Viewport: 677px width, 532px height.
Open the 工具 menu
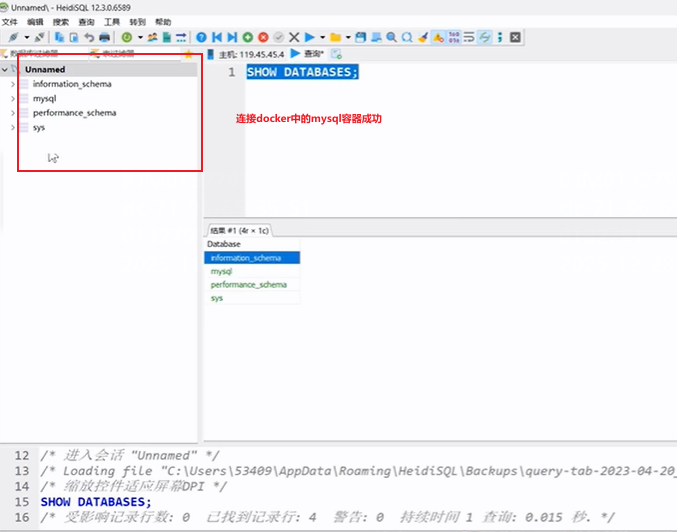coord(112,22)
